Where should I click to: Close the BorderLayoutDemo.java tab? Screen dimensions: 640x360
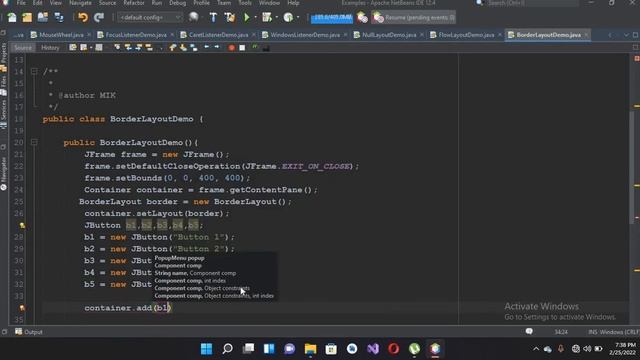click(587, 35)
